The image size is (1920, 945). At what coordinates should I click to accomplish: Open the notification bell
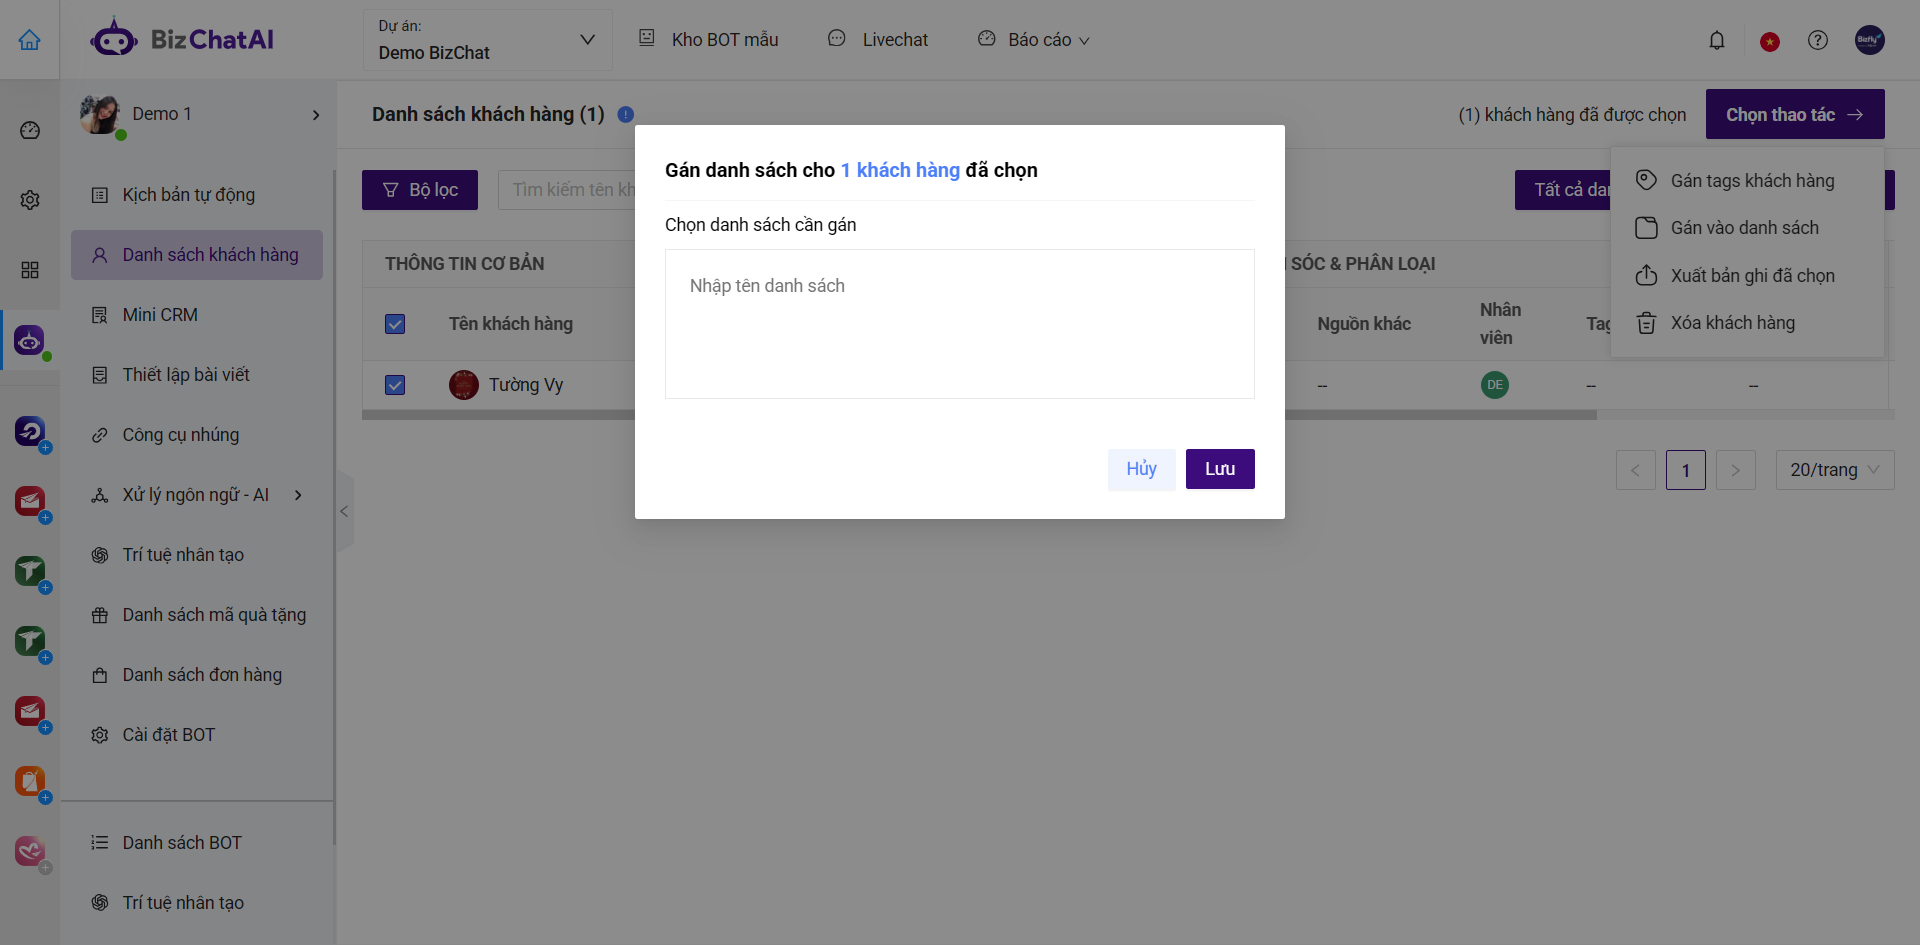pyautogui.click(x=1716, y=41)
